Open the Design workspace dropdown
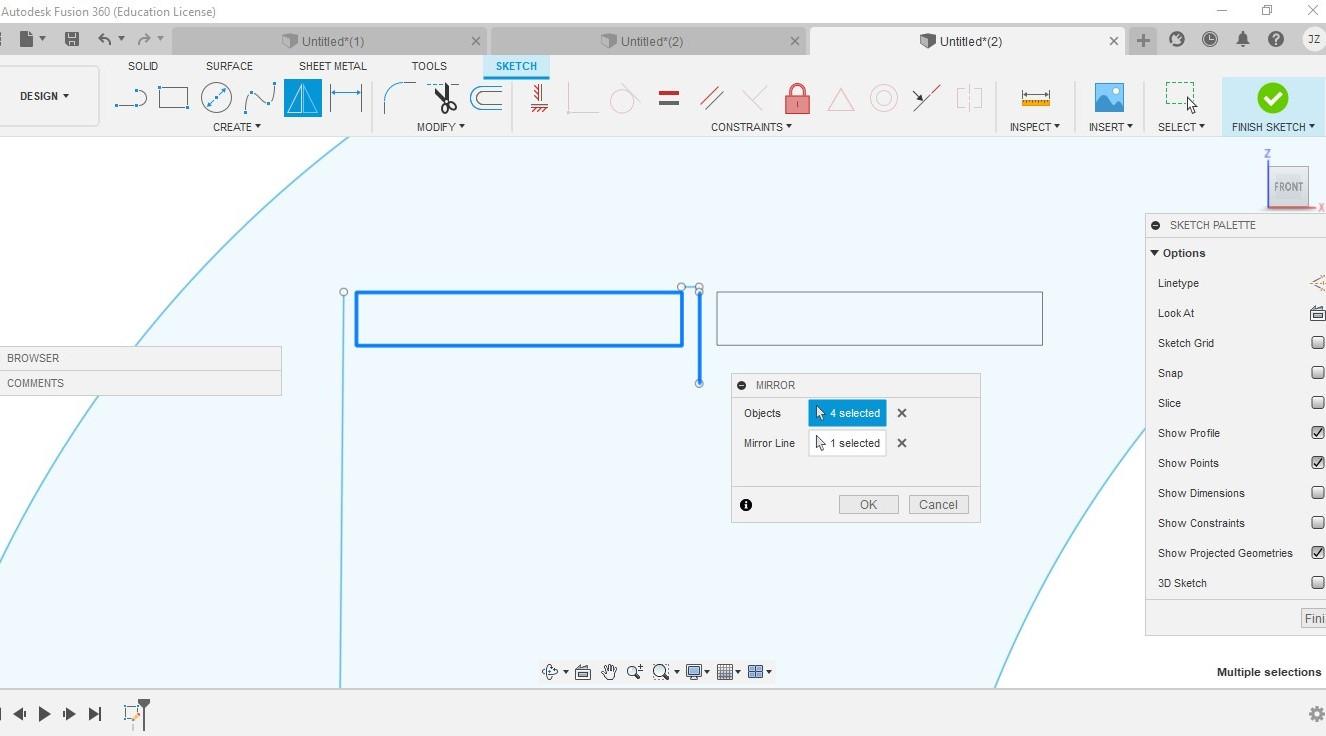 tap(45, 96)
